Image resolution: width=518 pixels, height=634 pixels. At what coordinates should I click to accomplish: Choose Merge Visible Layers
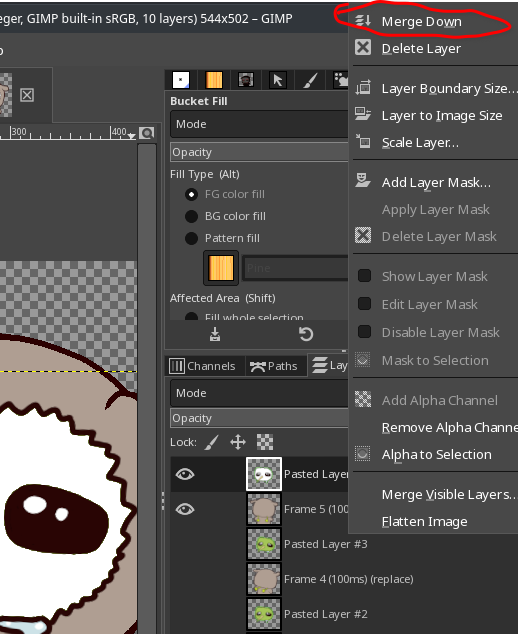click(433, 495)
